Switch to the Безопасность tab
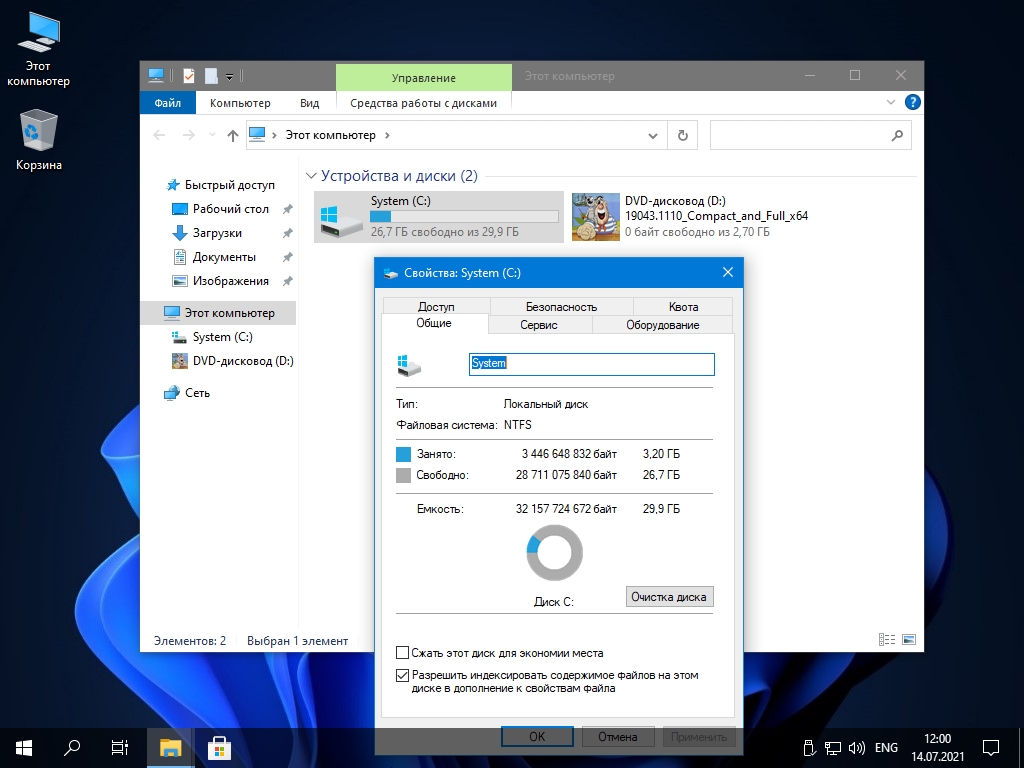 click(561, 307)
